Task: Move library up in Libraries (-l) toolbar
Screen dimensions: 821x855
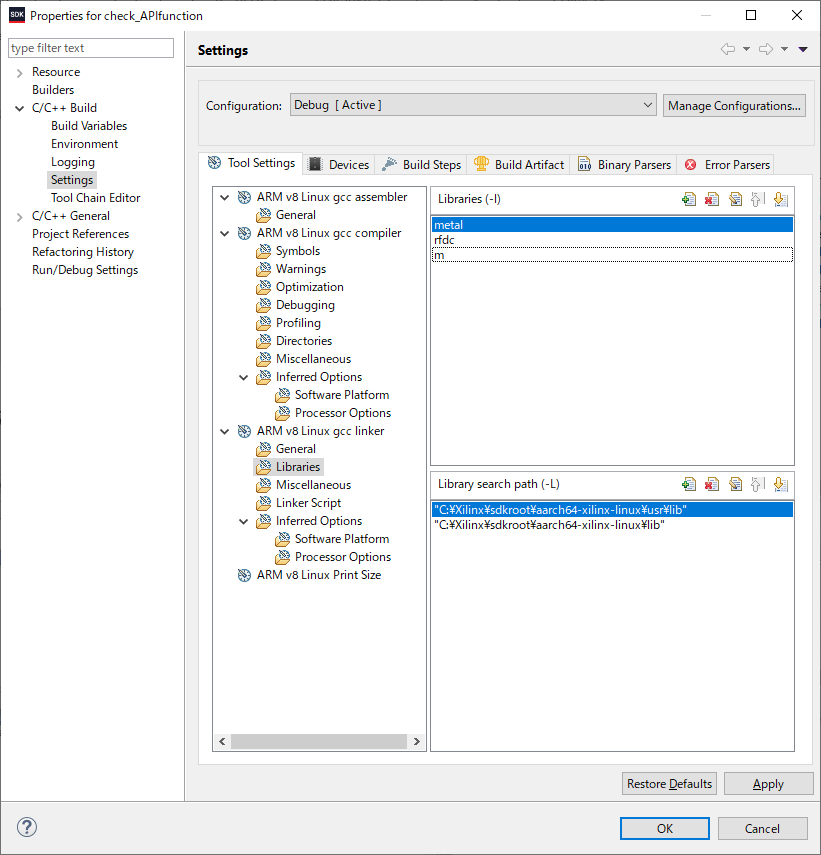Action: point(758,200)
